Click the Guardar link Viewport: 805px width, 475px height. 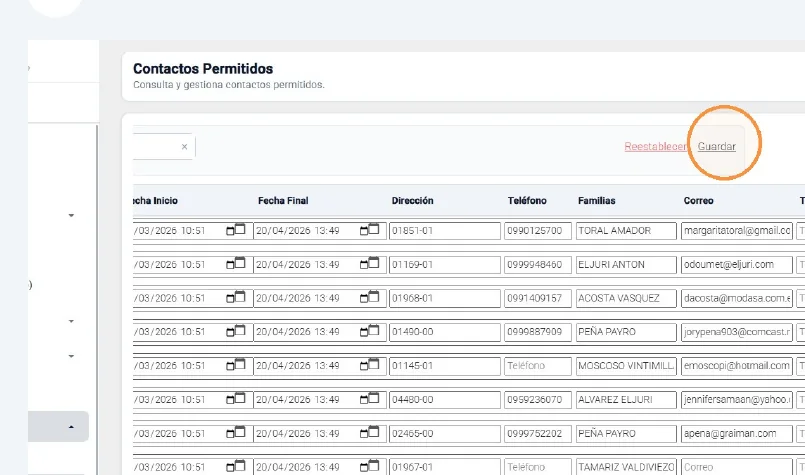click(716, 146)
